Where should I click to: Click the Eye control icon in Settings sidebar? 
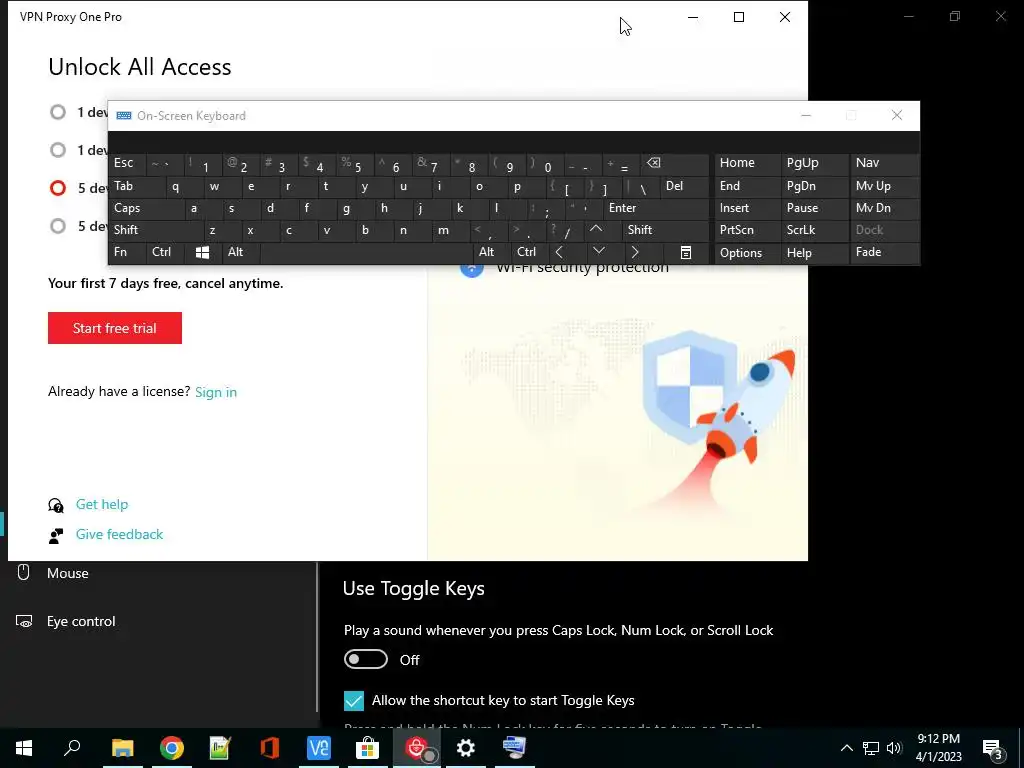[x=24, y=621]
